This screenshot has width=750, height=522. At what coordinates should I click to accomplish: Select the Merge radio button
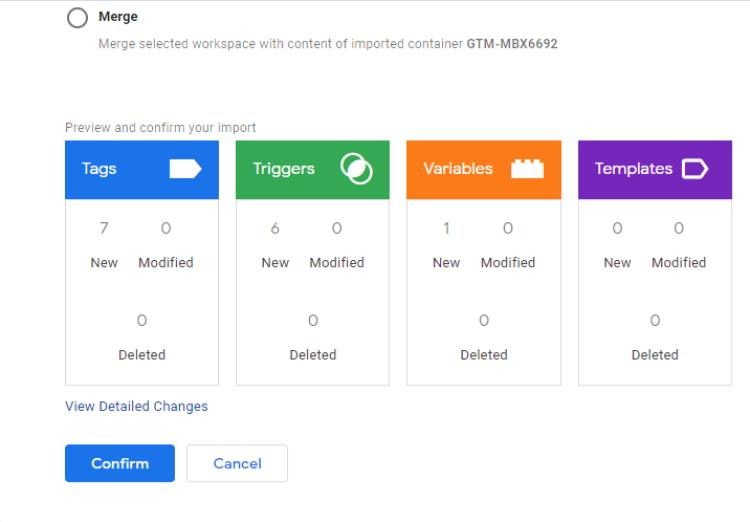(x=76, y=18)
